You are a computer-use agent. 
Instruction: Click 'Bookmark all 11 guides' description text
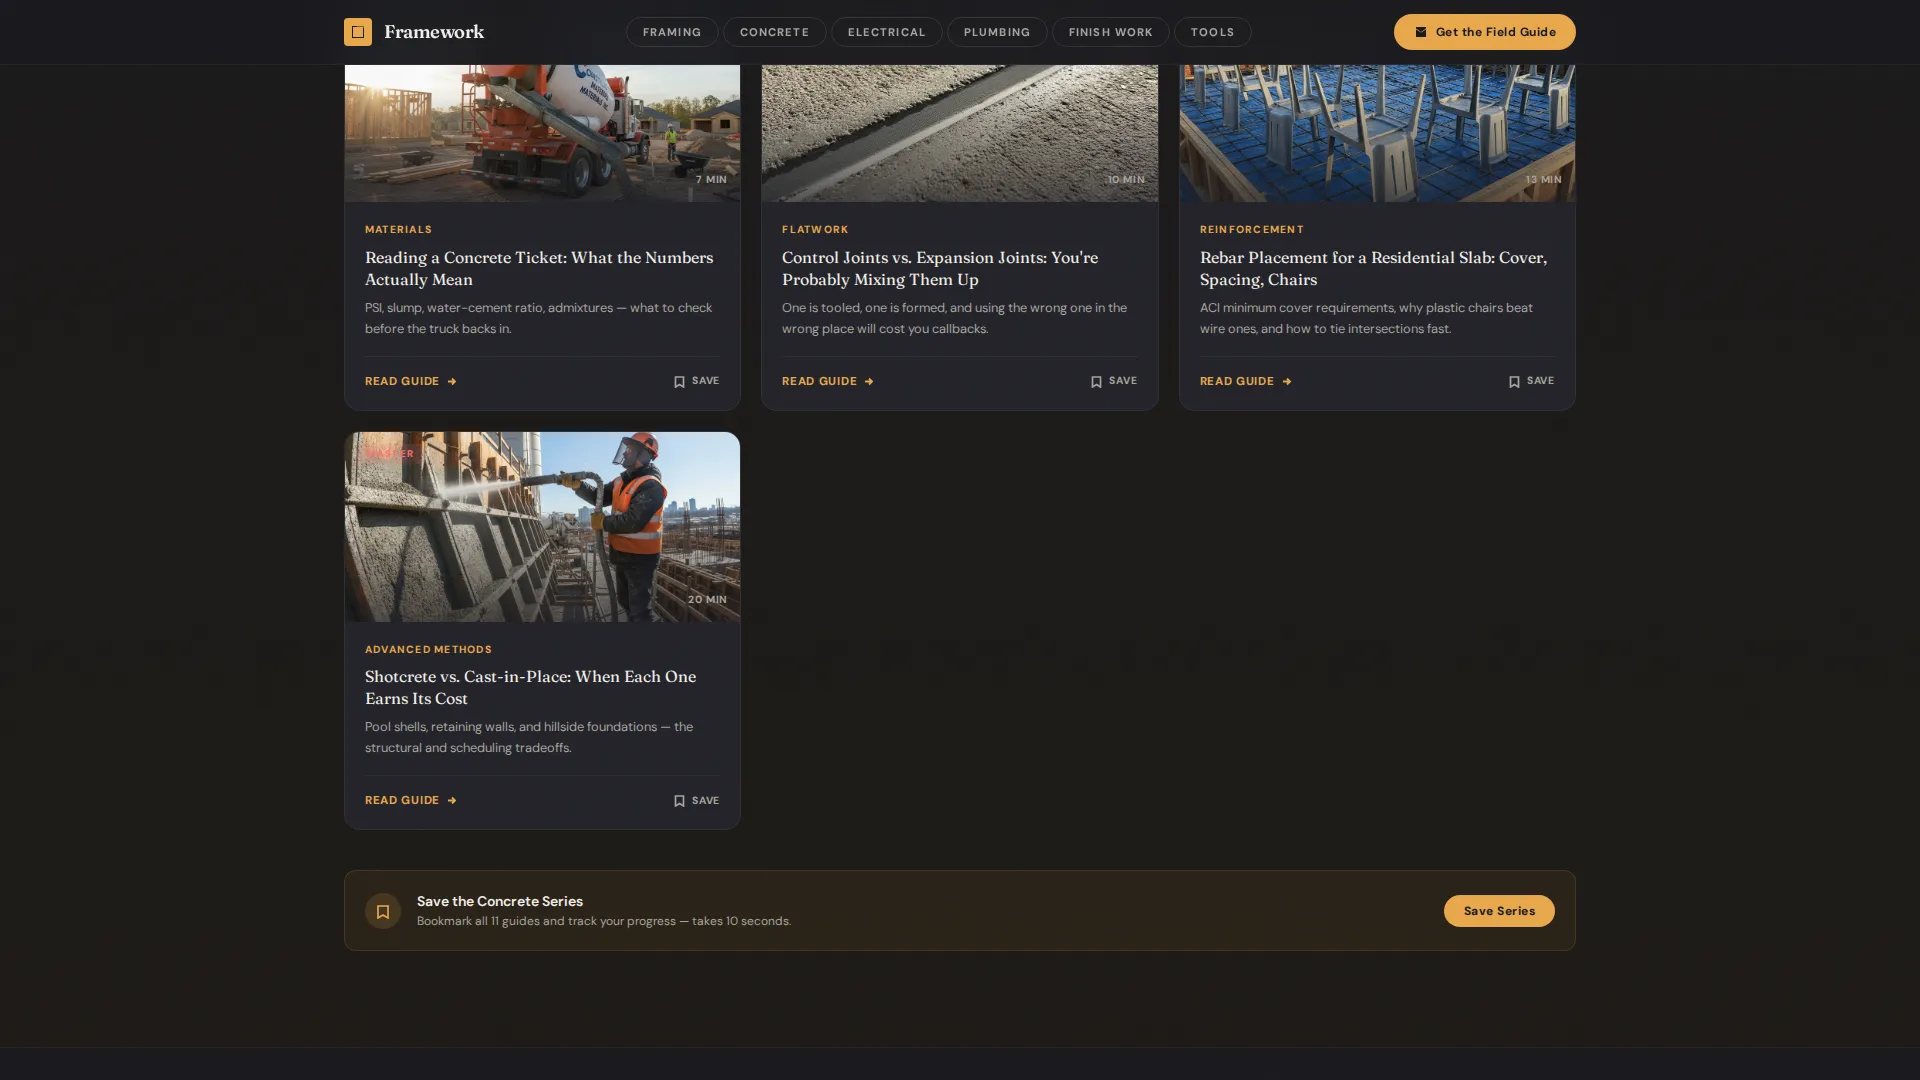coord(604,921)
